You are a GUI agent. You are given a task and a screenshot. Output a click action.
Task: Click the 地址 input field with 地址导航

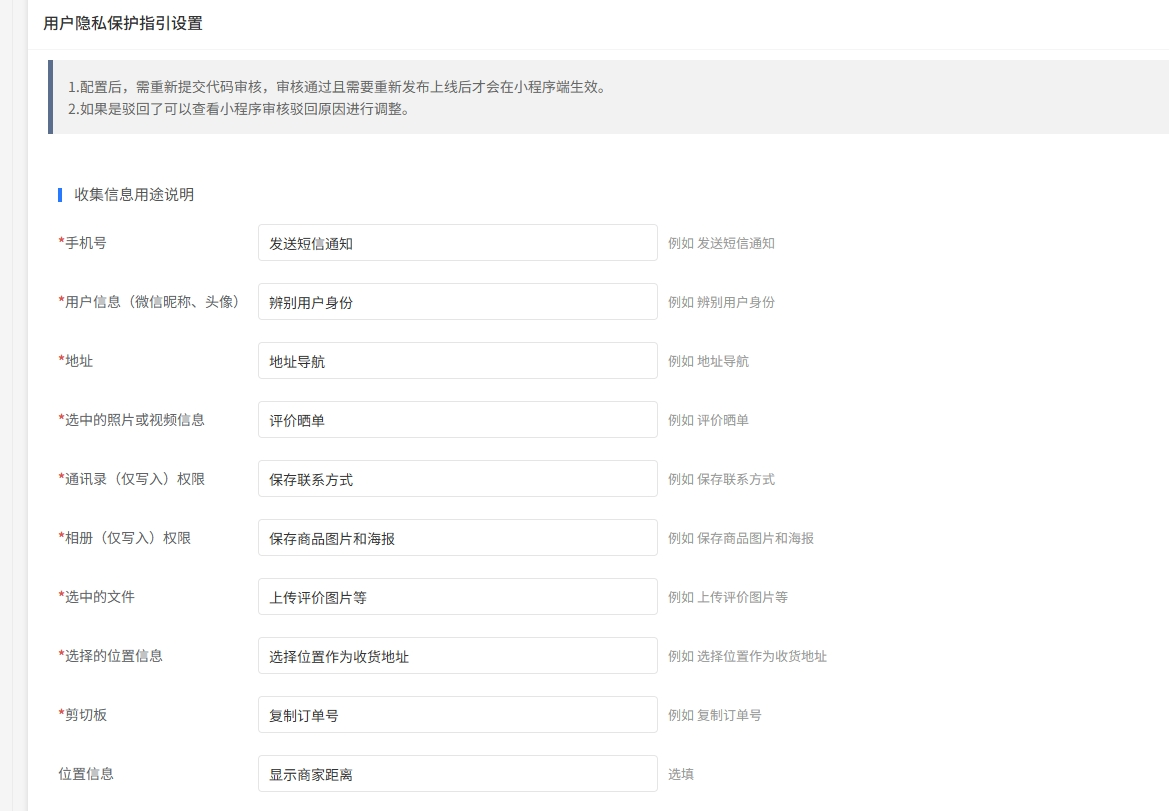(x=457, y=361)
